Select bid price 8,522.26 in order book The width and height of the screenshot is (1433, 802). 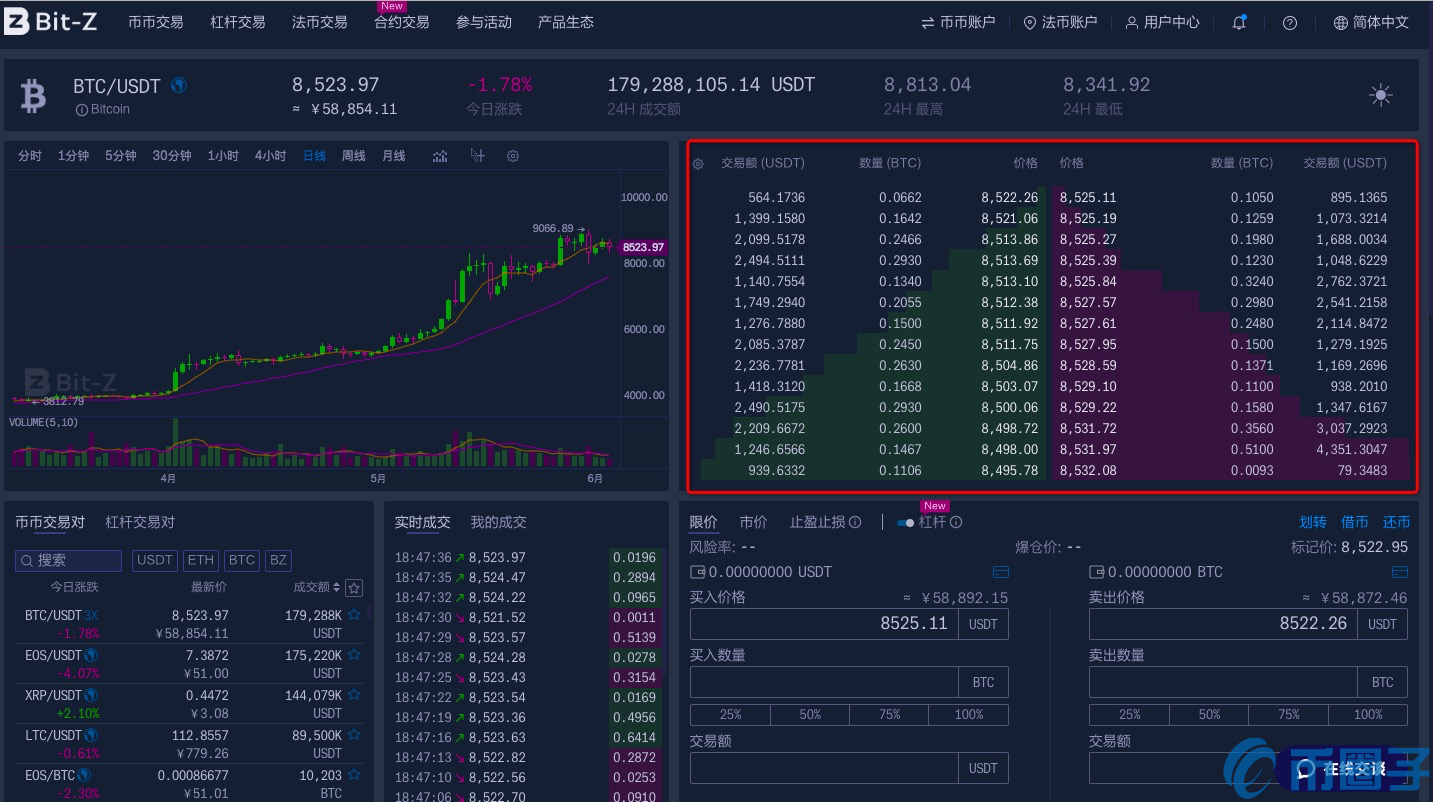(1010, 198)
